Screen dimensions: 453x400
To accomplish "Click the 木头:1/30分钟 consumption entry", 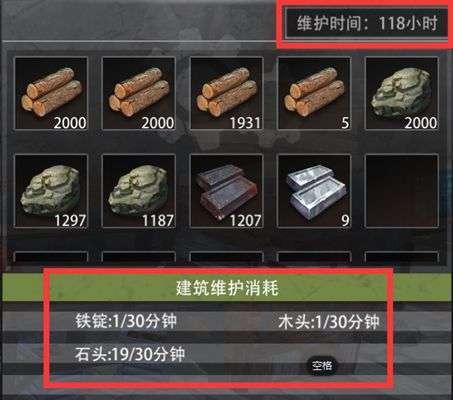I will 329,322.
